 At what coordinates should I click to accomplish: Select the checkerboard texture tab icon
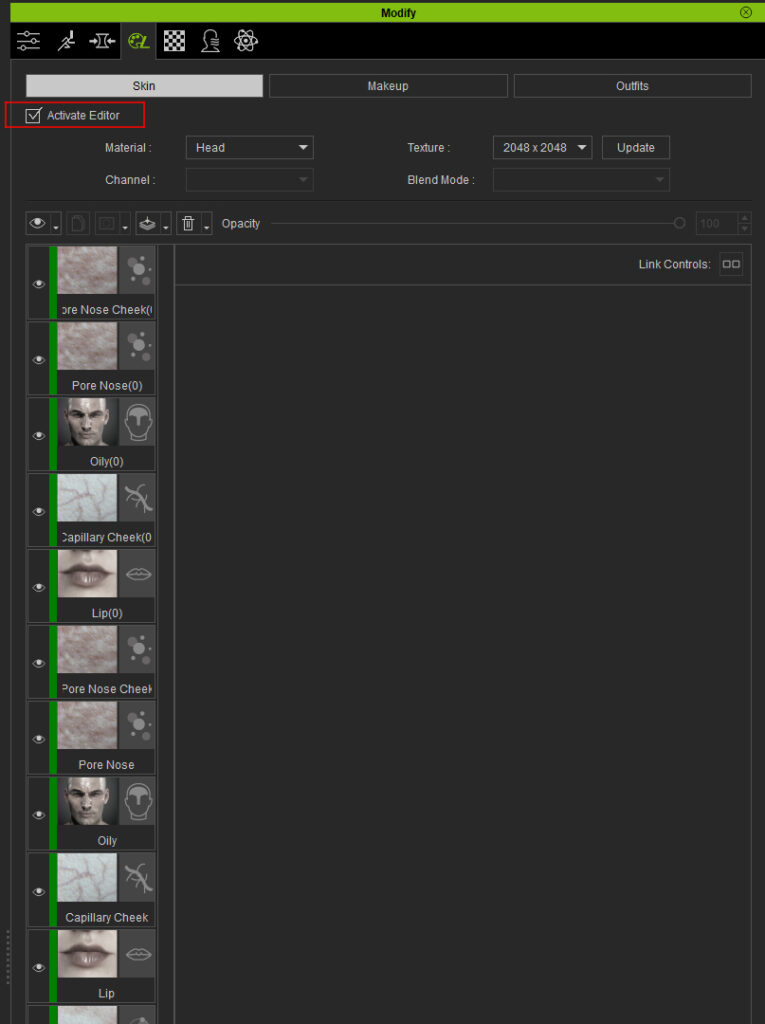(174, 41)
